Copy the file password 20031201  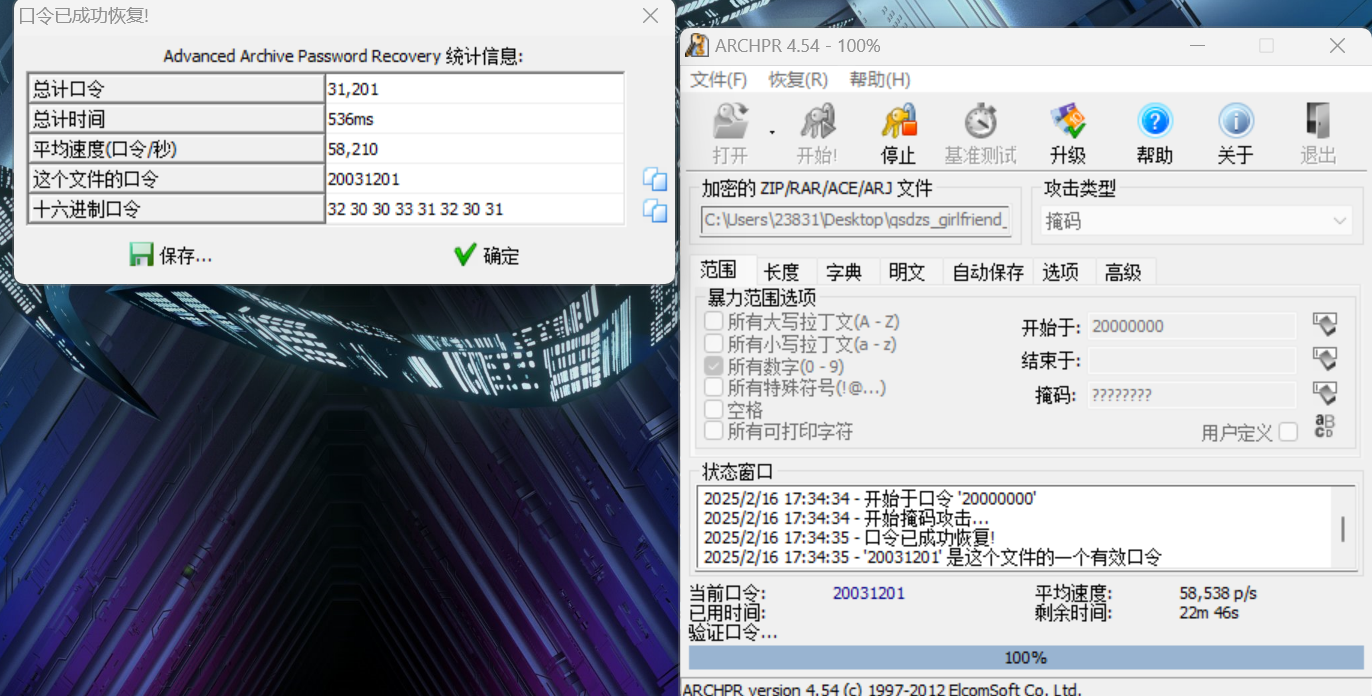(x=654, y=180)
